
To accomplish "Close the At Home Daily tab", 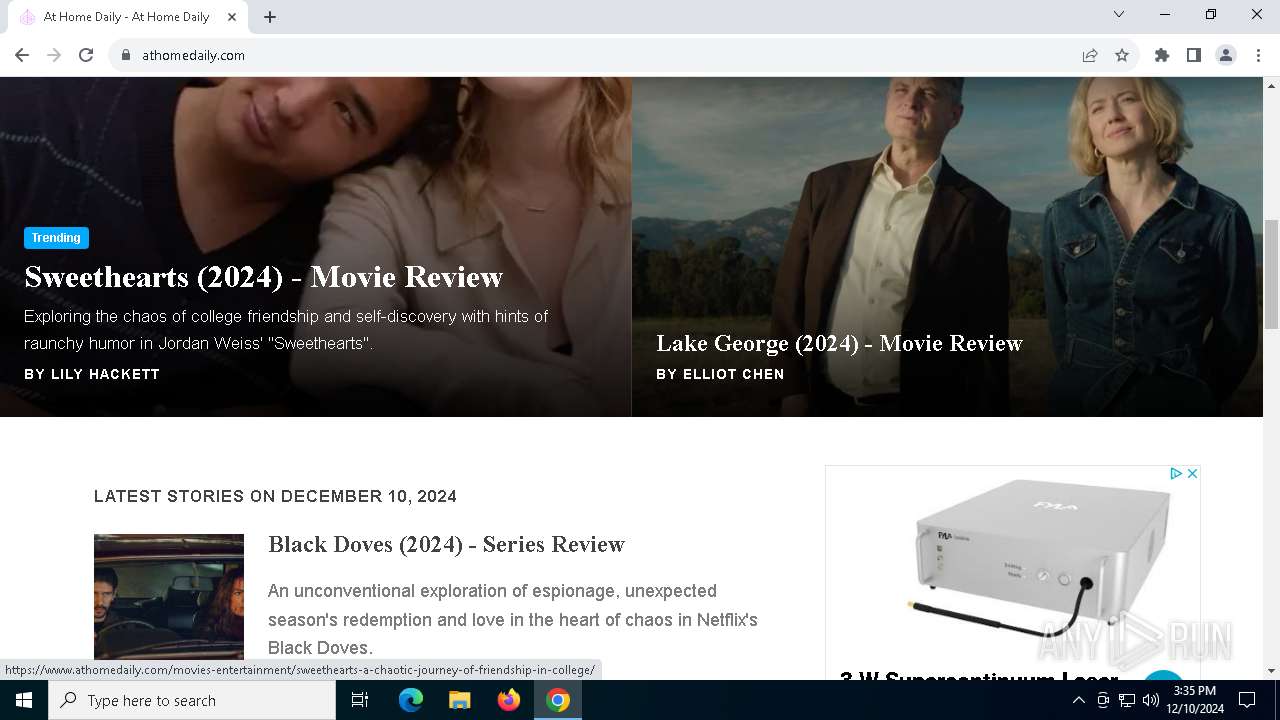I will (232, 17).
